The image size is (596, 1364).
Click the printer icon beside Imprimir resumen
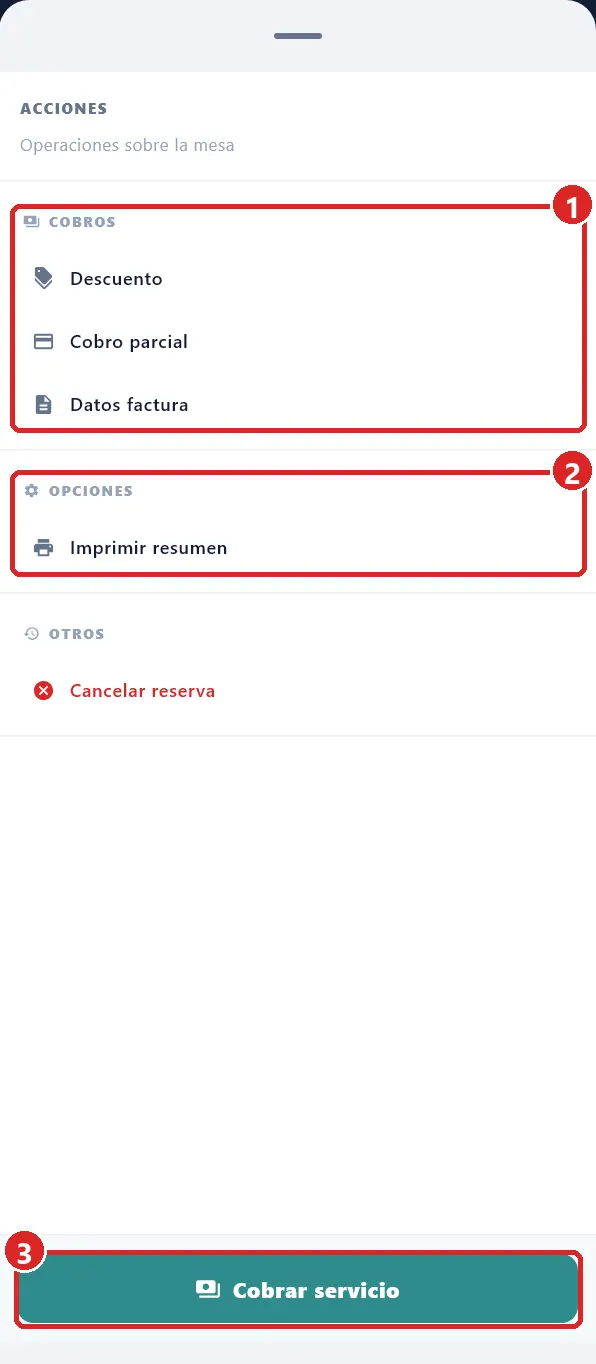click(43, 548)
